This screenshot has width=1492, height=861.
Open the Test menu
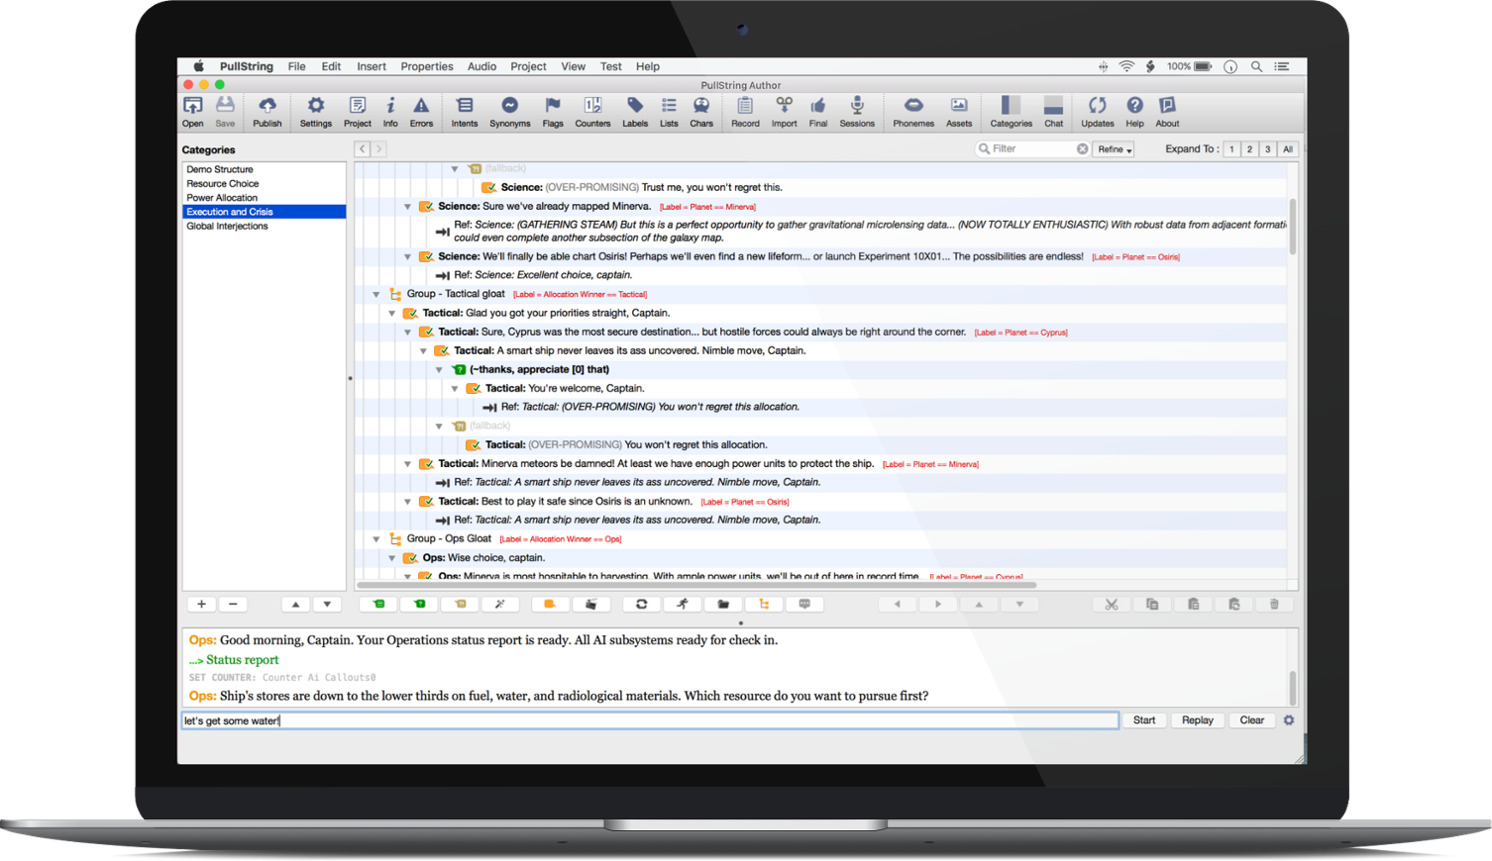[x=611, y=66]
